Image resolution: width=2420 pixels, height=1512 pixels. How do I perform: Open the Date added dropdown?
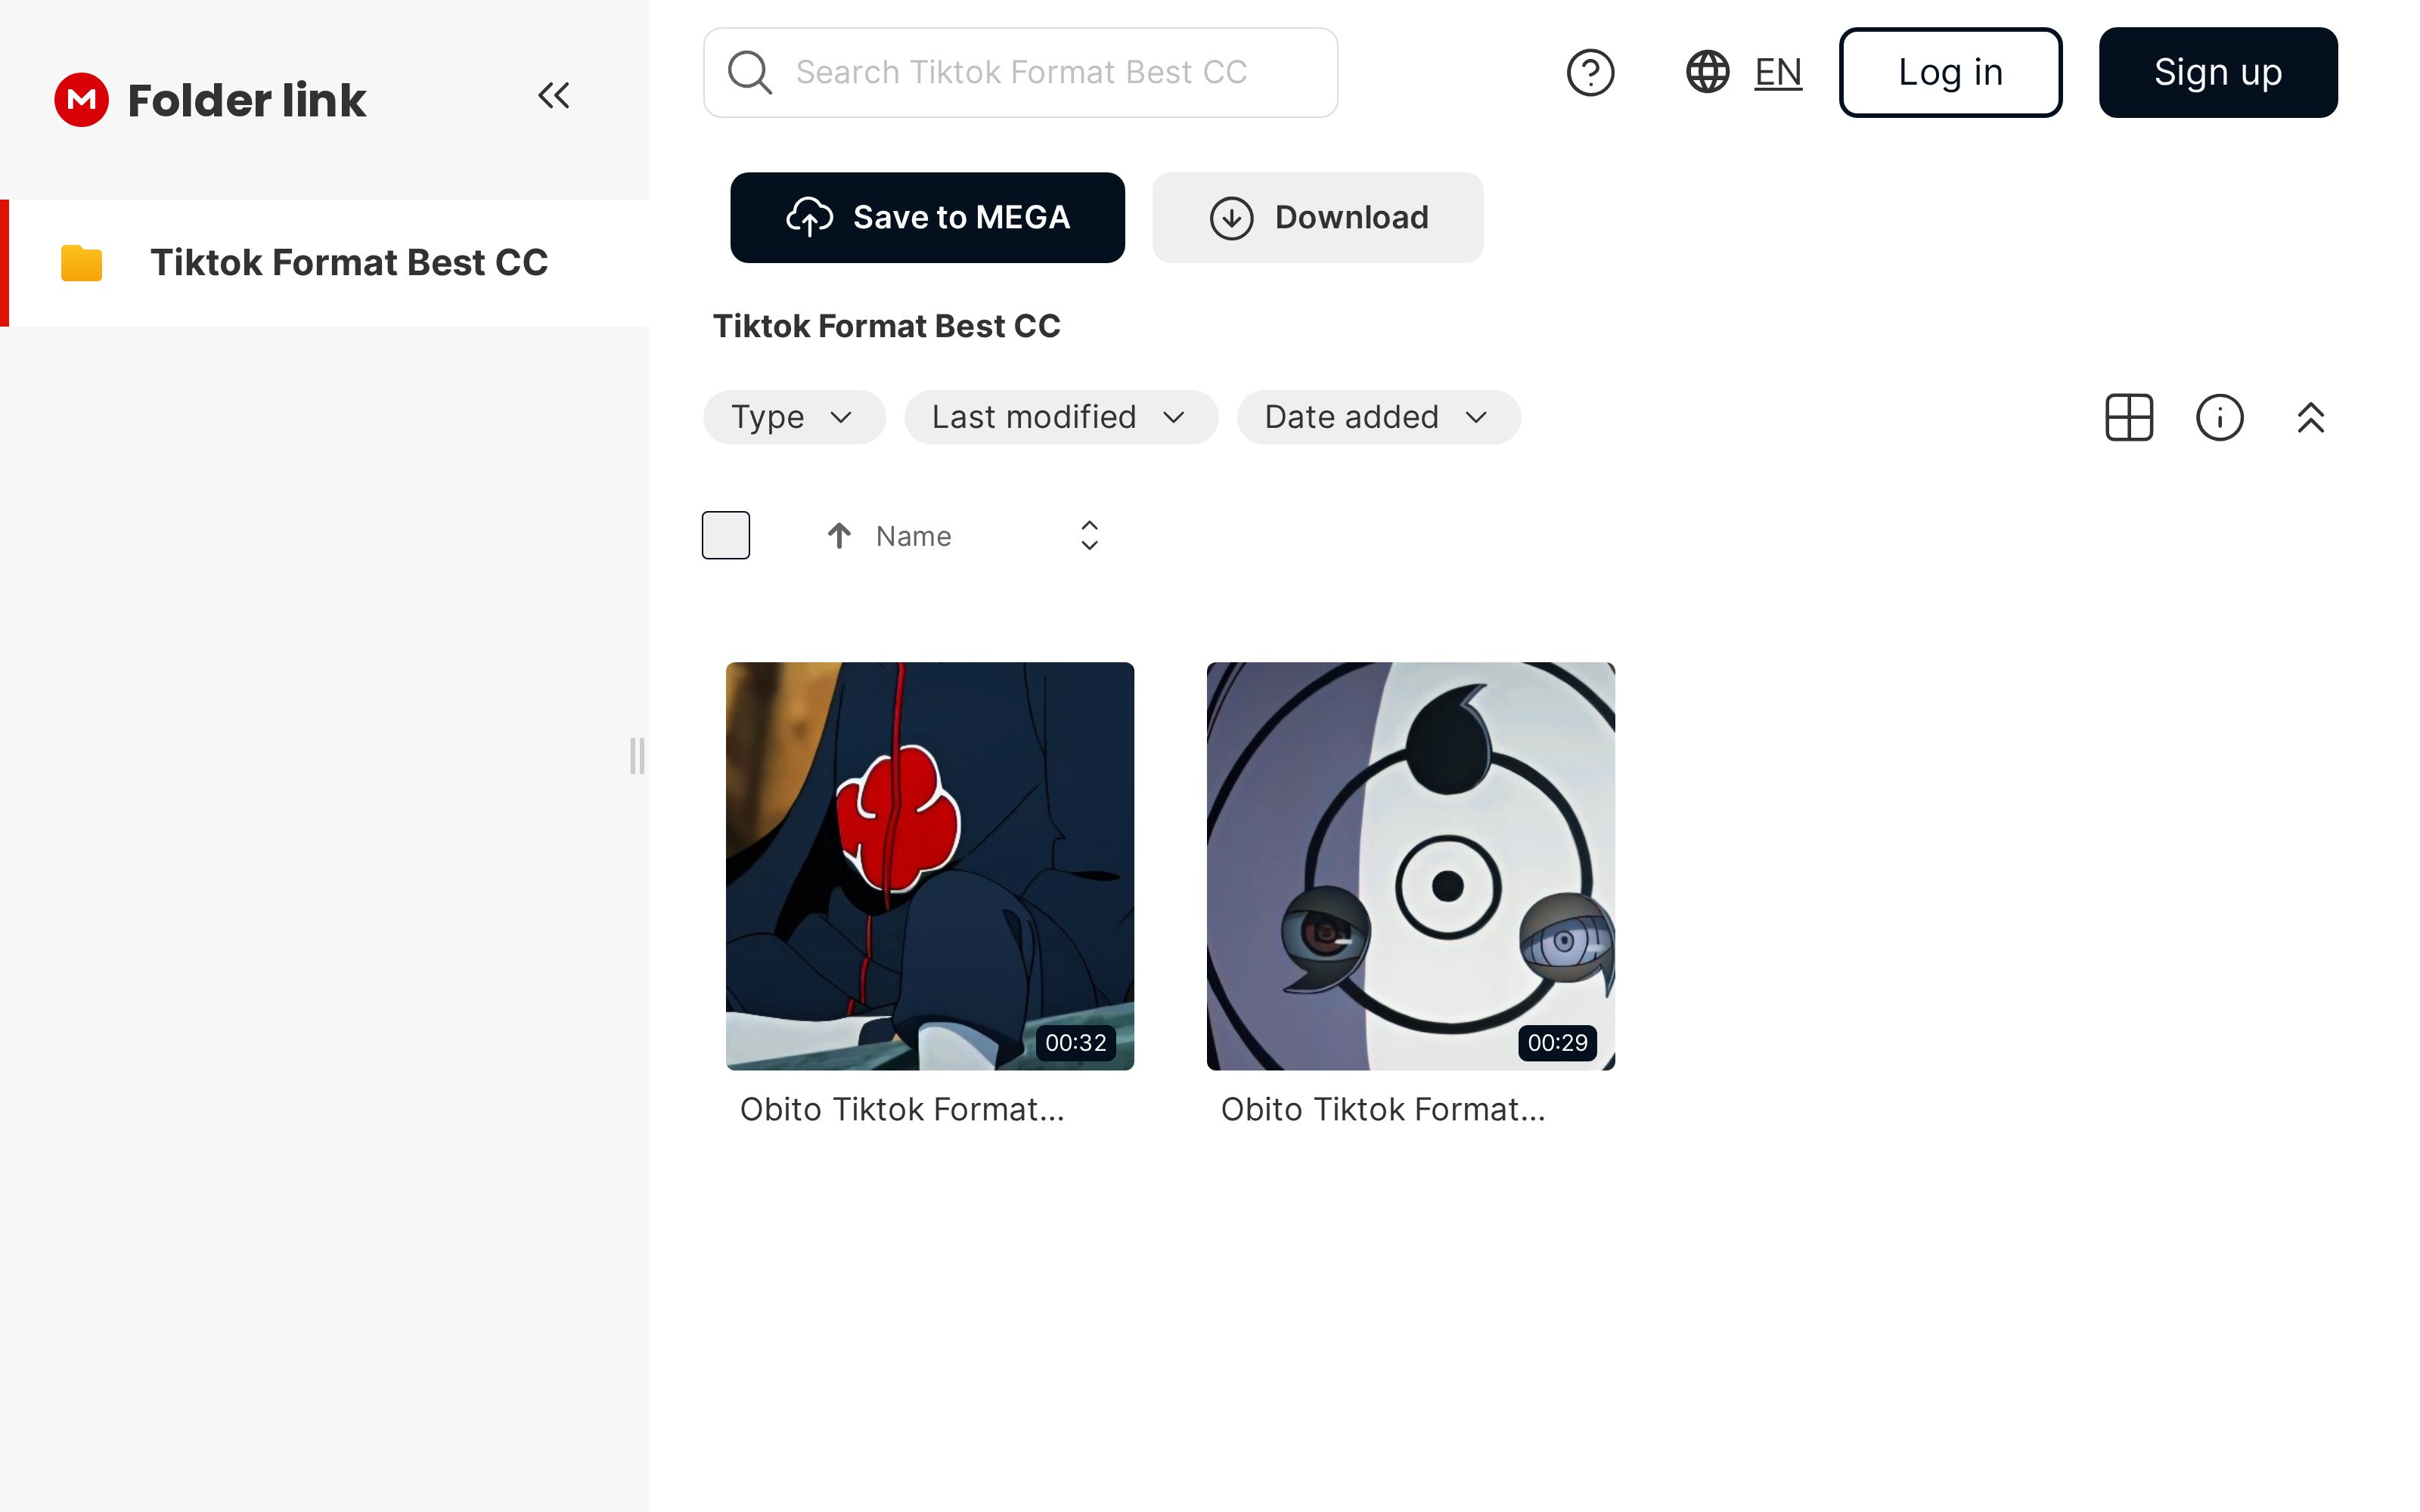[1378, 417]
